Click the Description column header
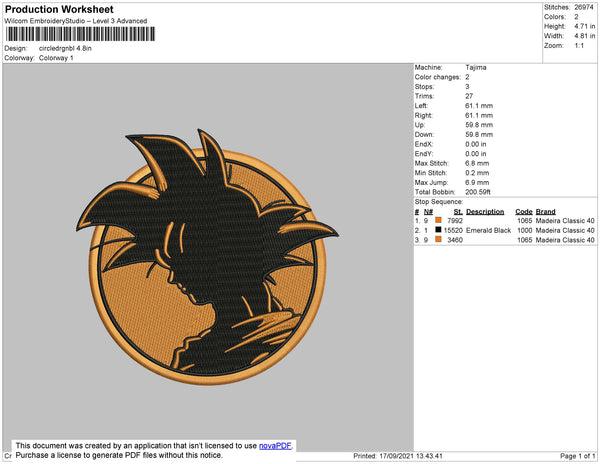This screenshot has width=600, height=464. point(485,212)
